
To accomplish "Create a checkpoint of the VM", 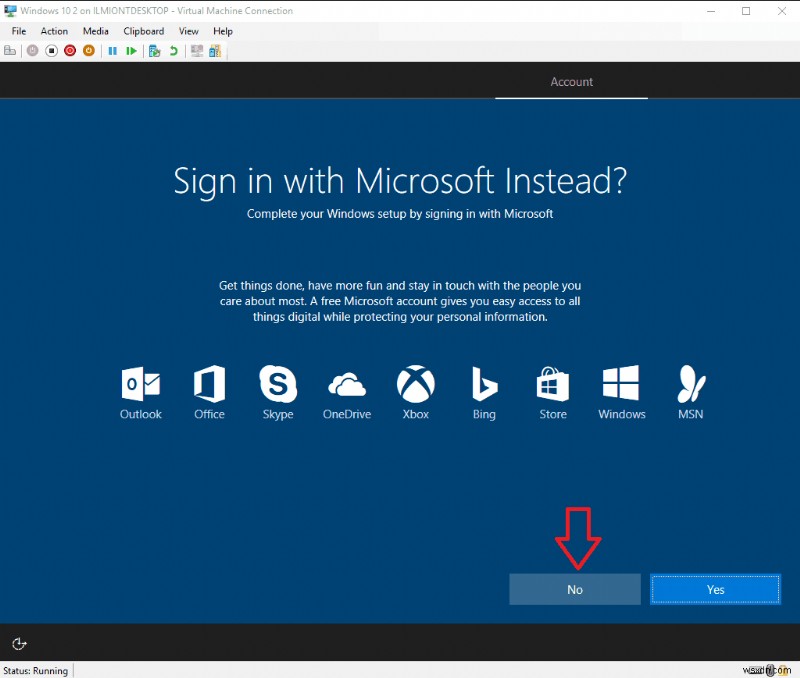I will point(152,51).
